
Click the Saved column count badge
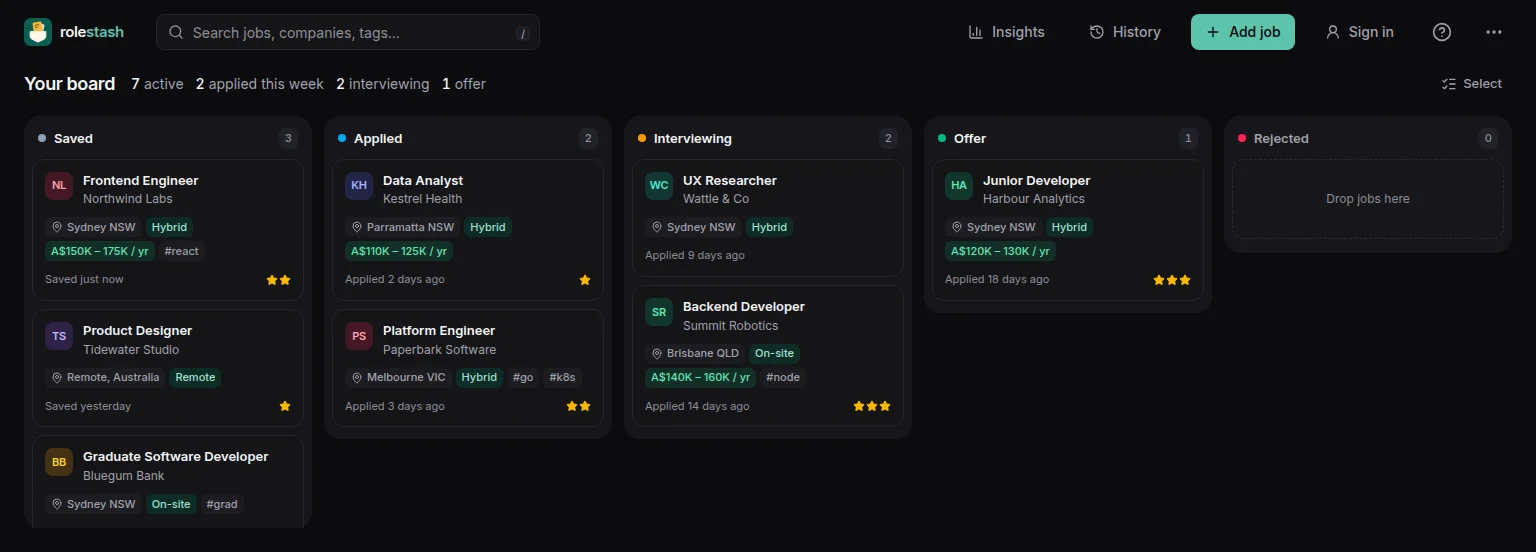(288, 139)
